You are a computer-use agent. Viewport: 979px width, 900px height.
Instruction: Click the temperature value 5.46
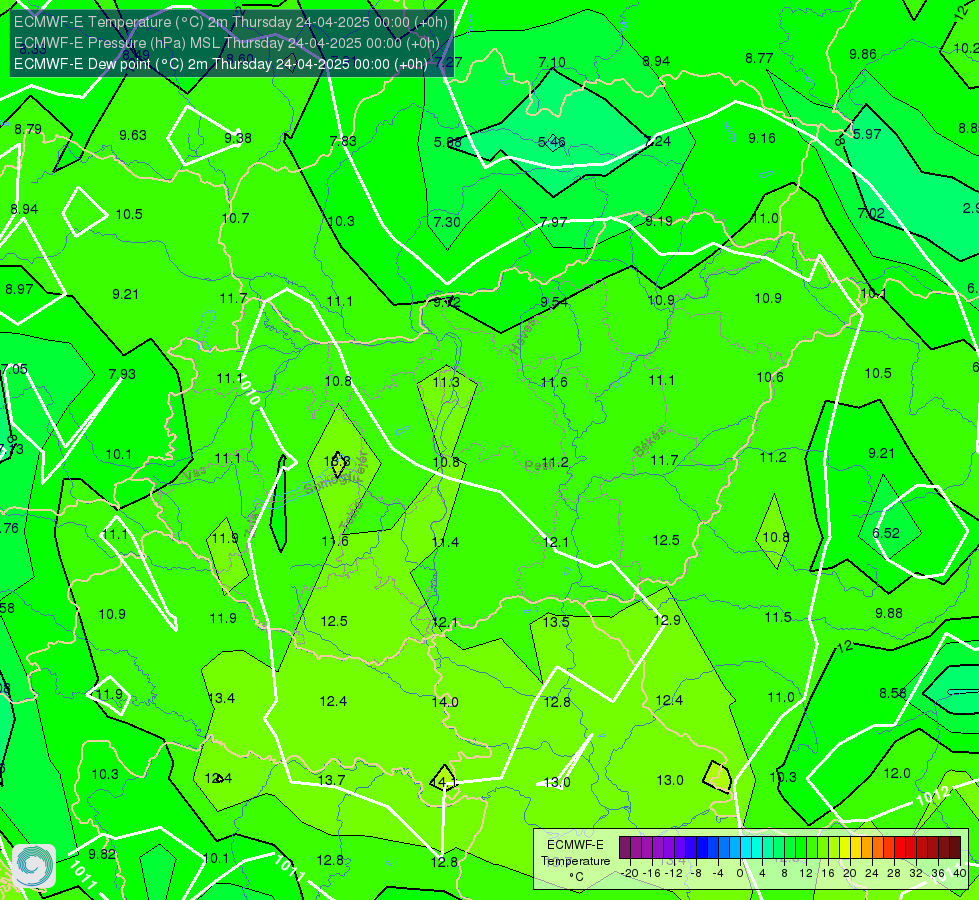(x=552, y=142)
